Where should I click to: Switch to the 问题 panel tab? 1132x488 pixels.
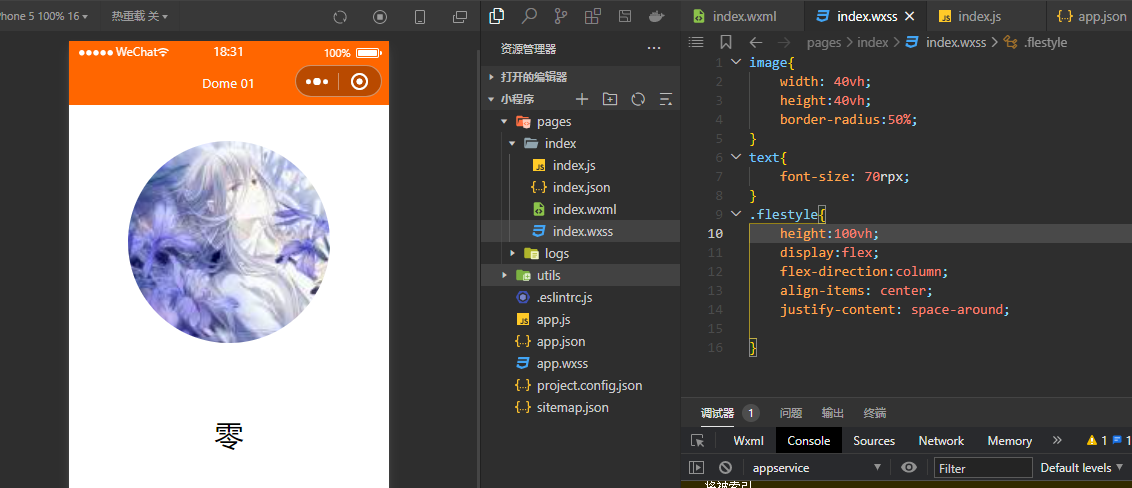coord(791,413)
